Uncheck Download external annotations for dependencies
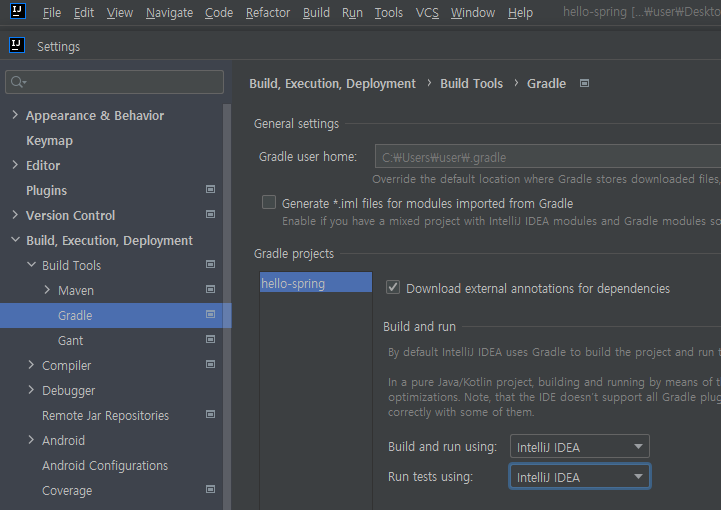The height and width of the screenshot is (510, 721). (x=393, y=287)
